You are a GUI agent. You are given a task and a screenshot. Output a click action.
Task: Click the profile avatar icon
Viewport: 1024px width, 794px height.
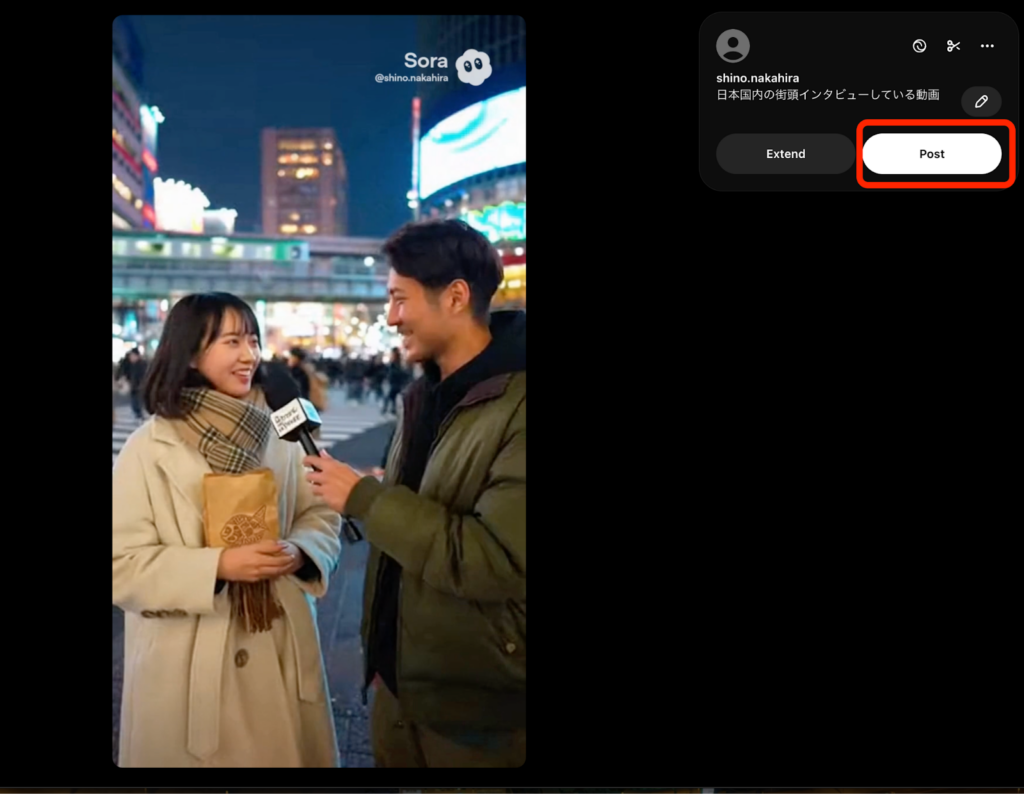(x=733, y=46)
